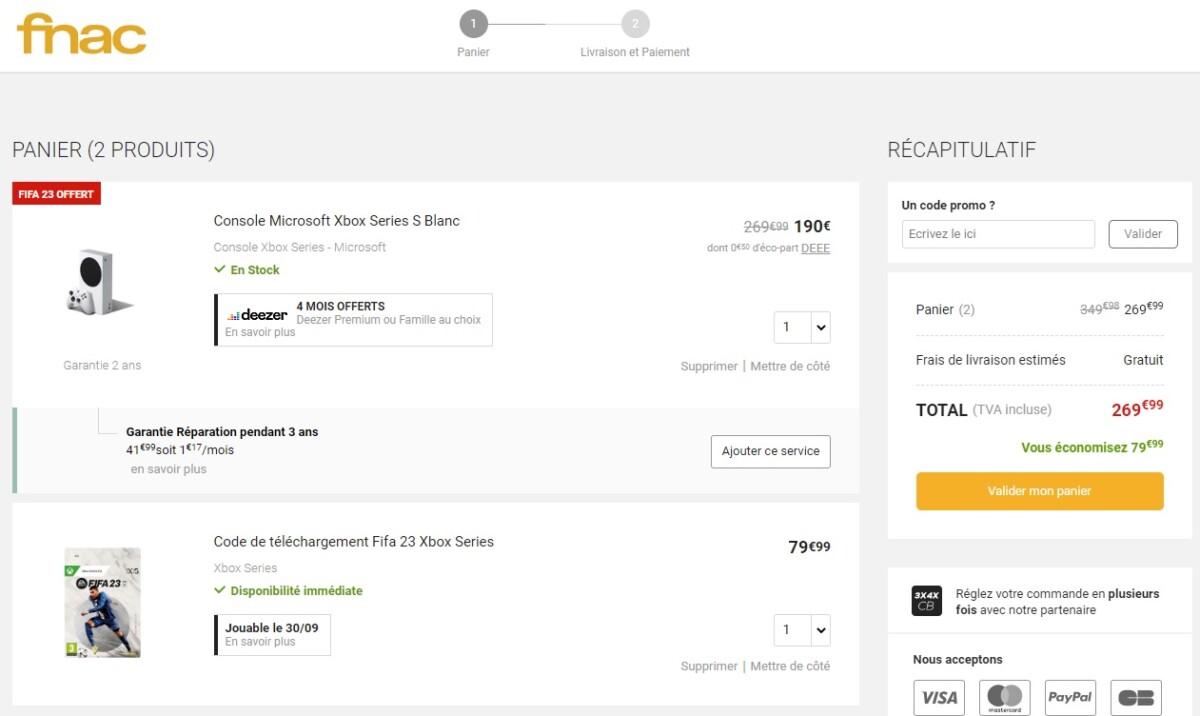Click the 'Un code promo ?' label

[x=949, y=205]
